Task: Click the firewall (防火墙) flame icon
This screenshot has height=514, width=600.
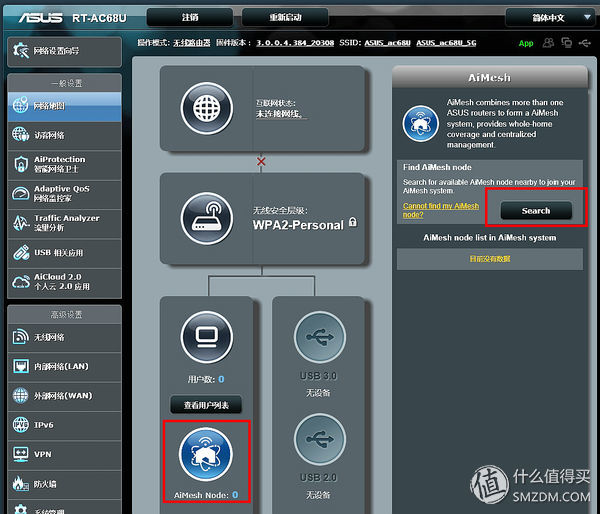Action: click(x=21, y=484)
